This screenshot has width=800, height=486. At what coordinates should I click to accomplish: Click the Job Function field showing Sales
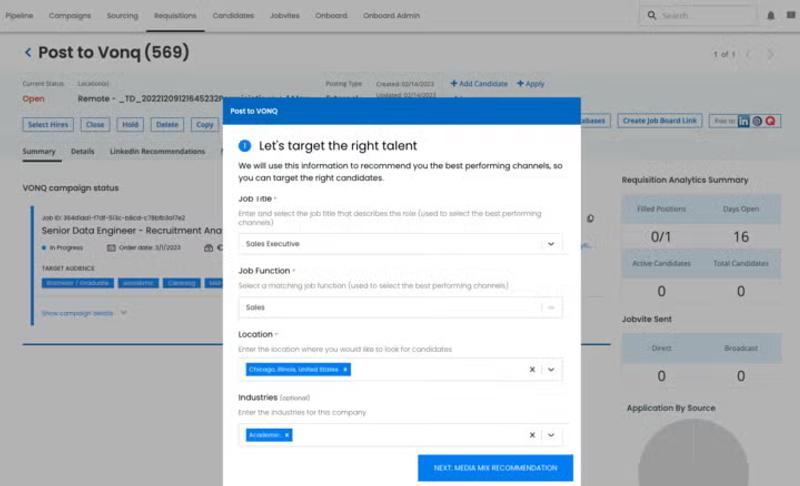coord(400,308)
